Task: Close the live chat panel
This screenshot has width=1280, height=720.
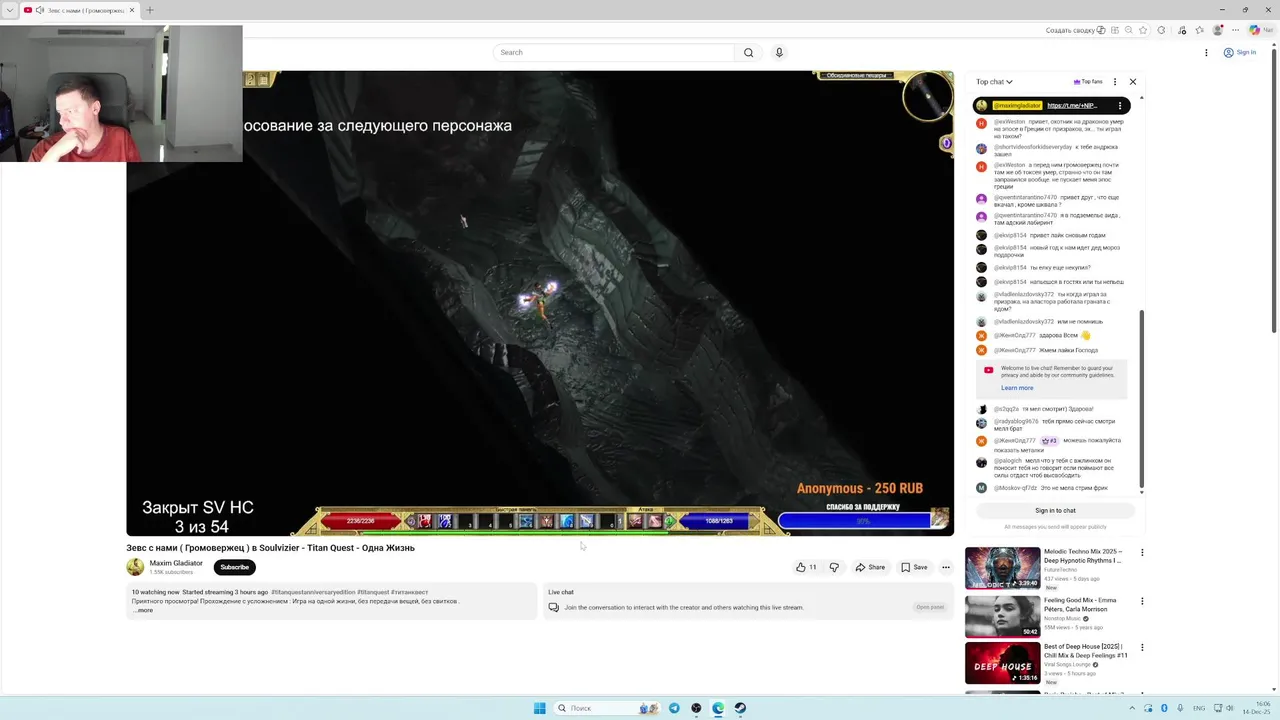Action: tap(1133, 82)
